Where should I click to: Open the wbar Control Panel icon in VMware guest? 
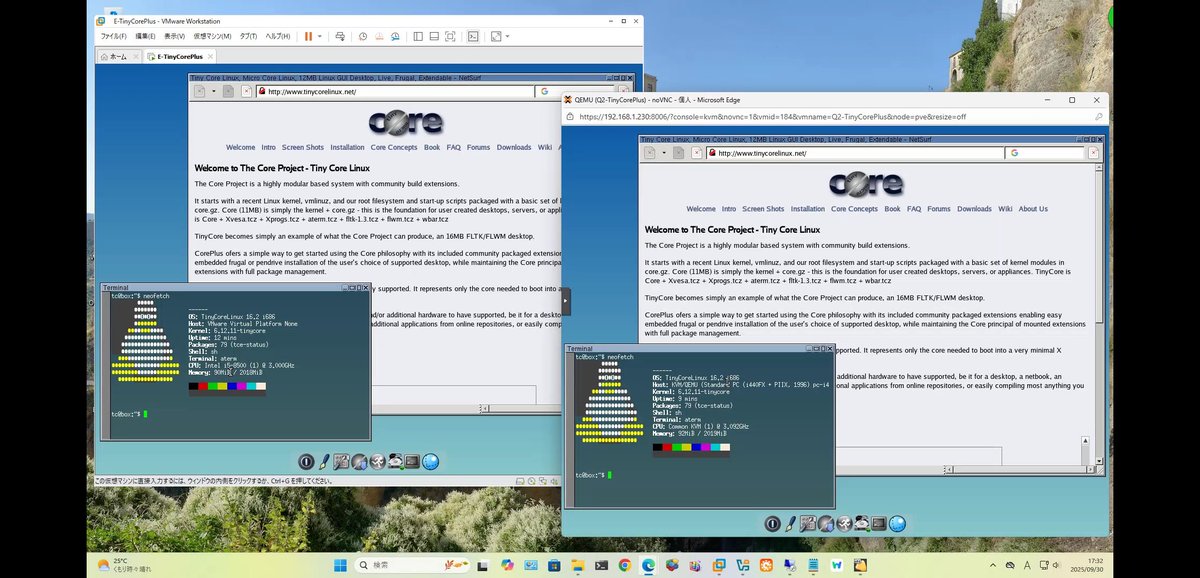[x=341, y=462]
